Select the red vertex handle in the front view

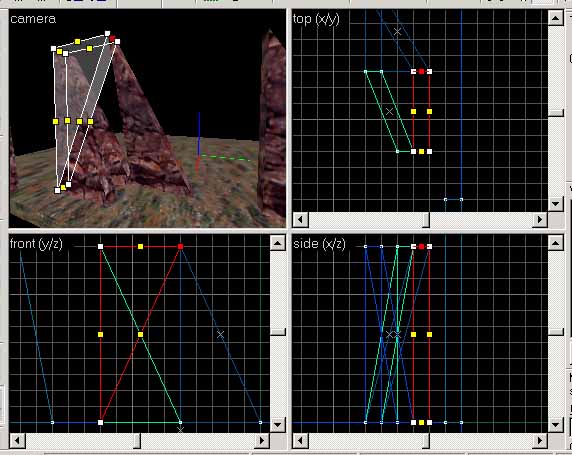[180, 247]
